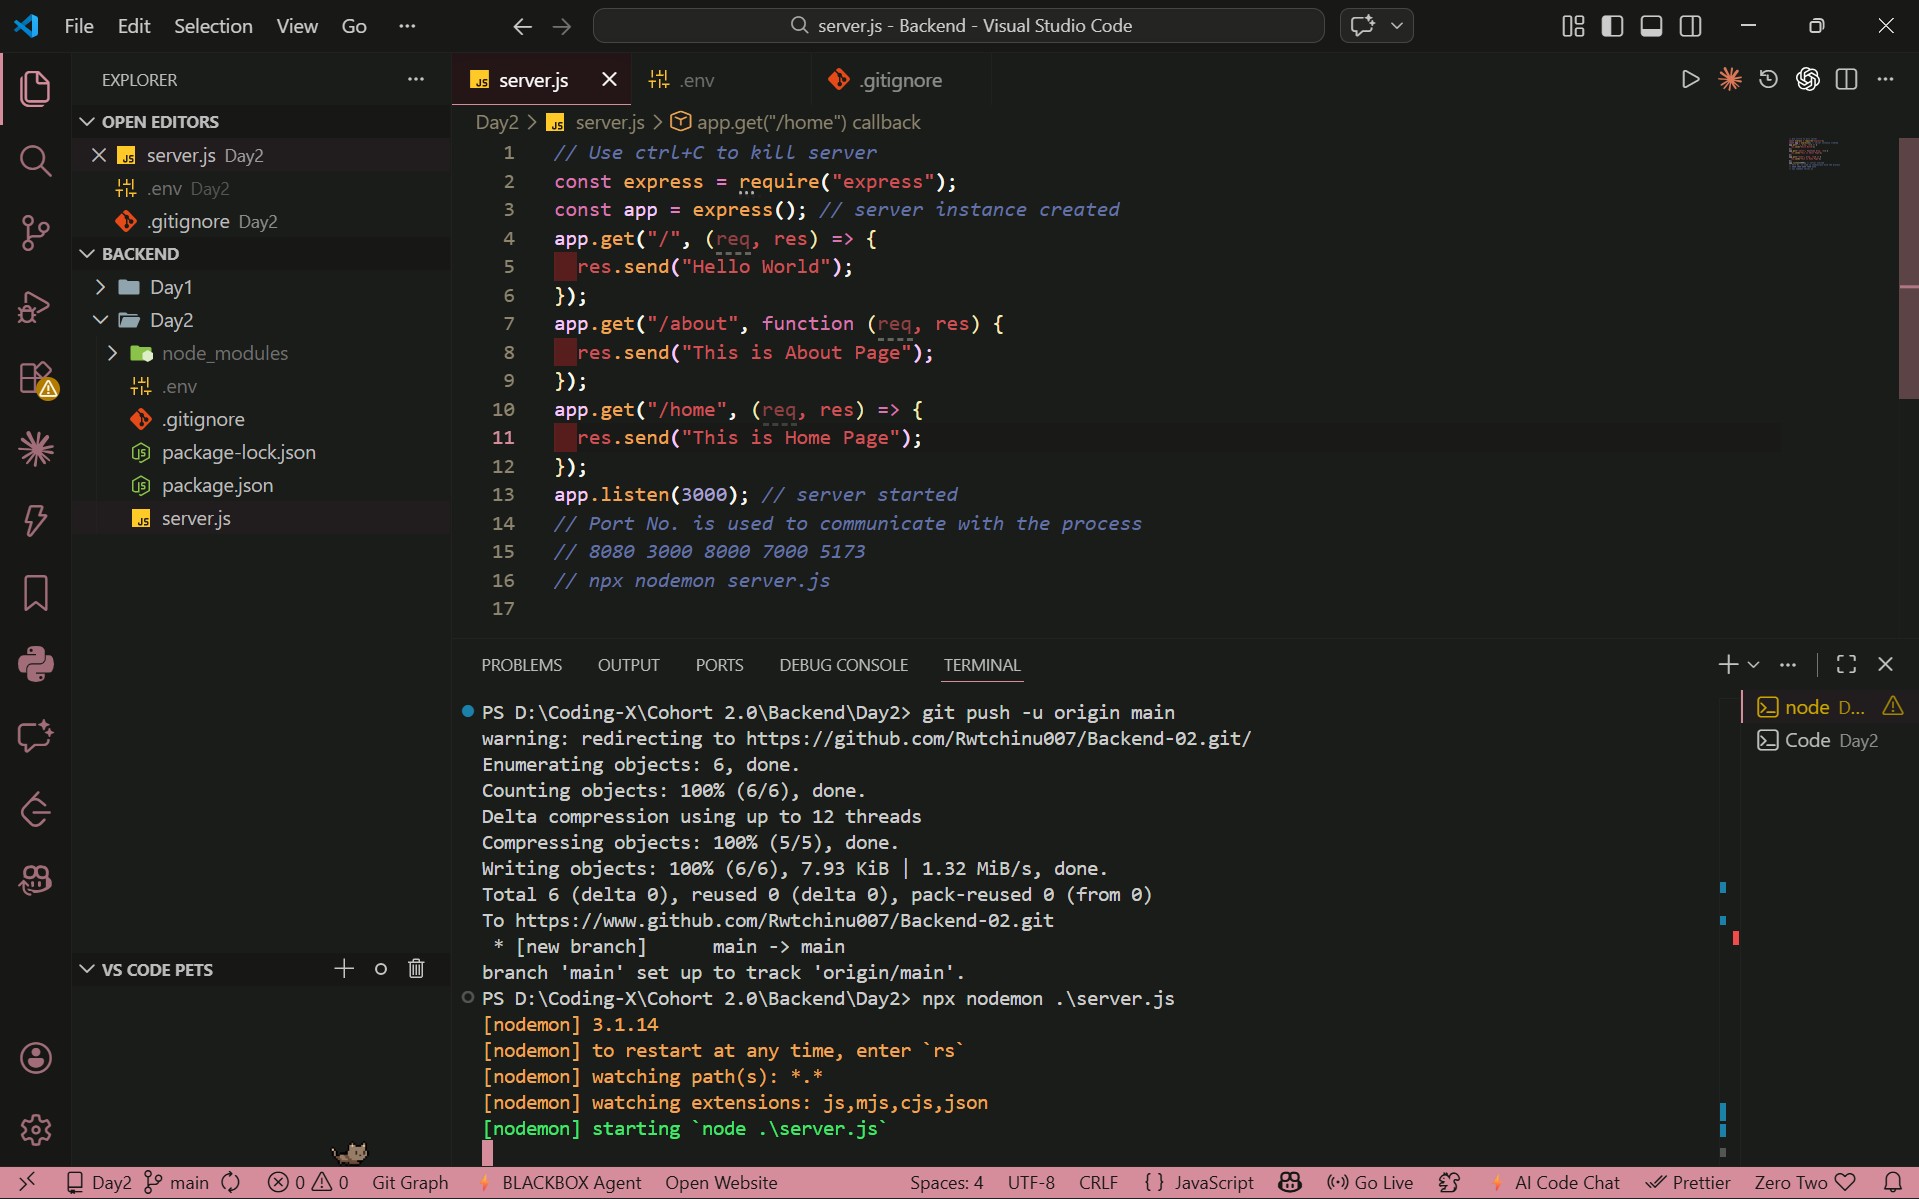This screenshot has height=1199, width=1919.
Task: Open the Python sidebar icon
Action: click(x=35, y=664)
